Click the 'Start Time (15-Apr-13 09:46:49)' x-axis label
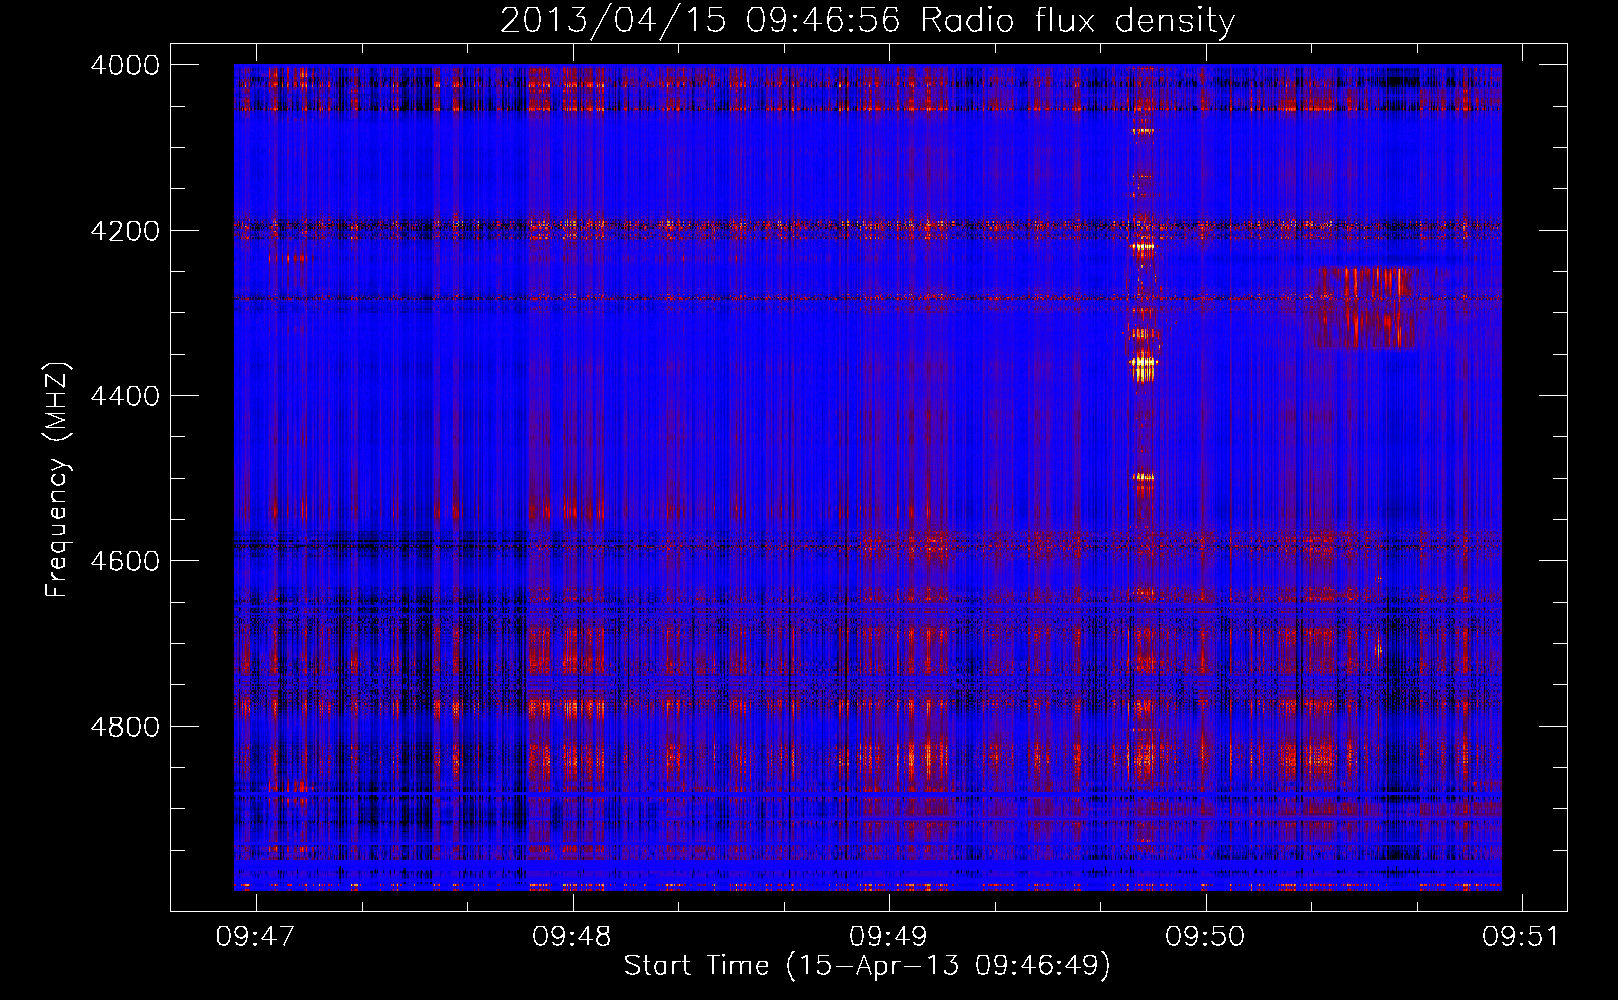Image resolution: width=1618 pixels, height=1000 pixels. point(867,966)
